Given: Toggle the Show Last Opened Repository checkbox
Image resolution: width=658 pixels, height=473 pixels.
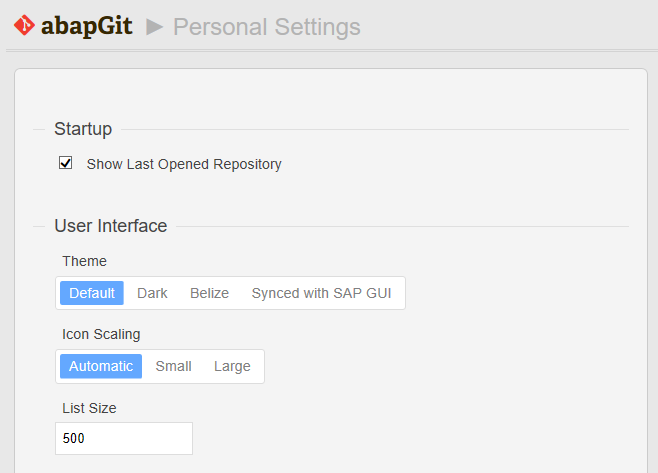Looking at the screenshot, I should point(65,163).
